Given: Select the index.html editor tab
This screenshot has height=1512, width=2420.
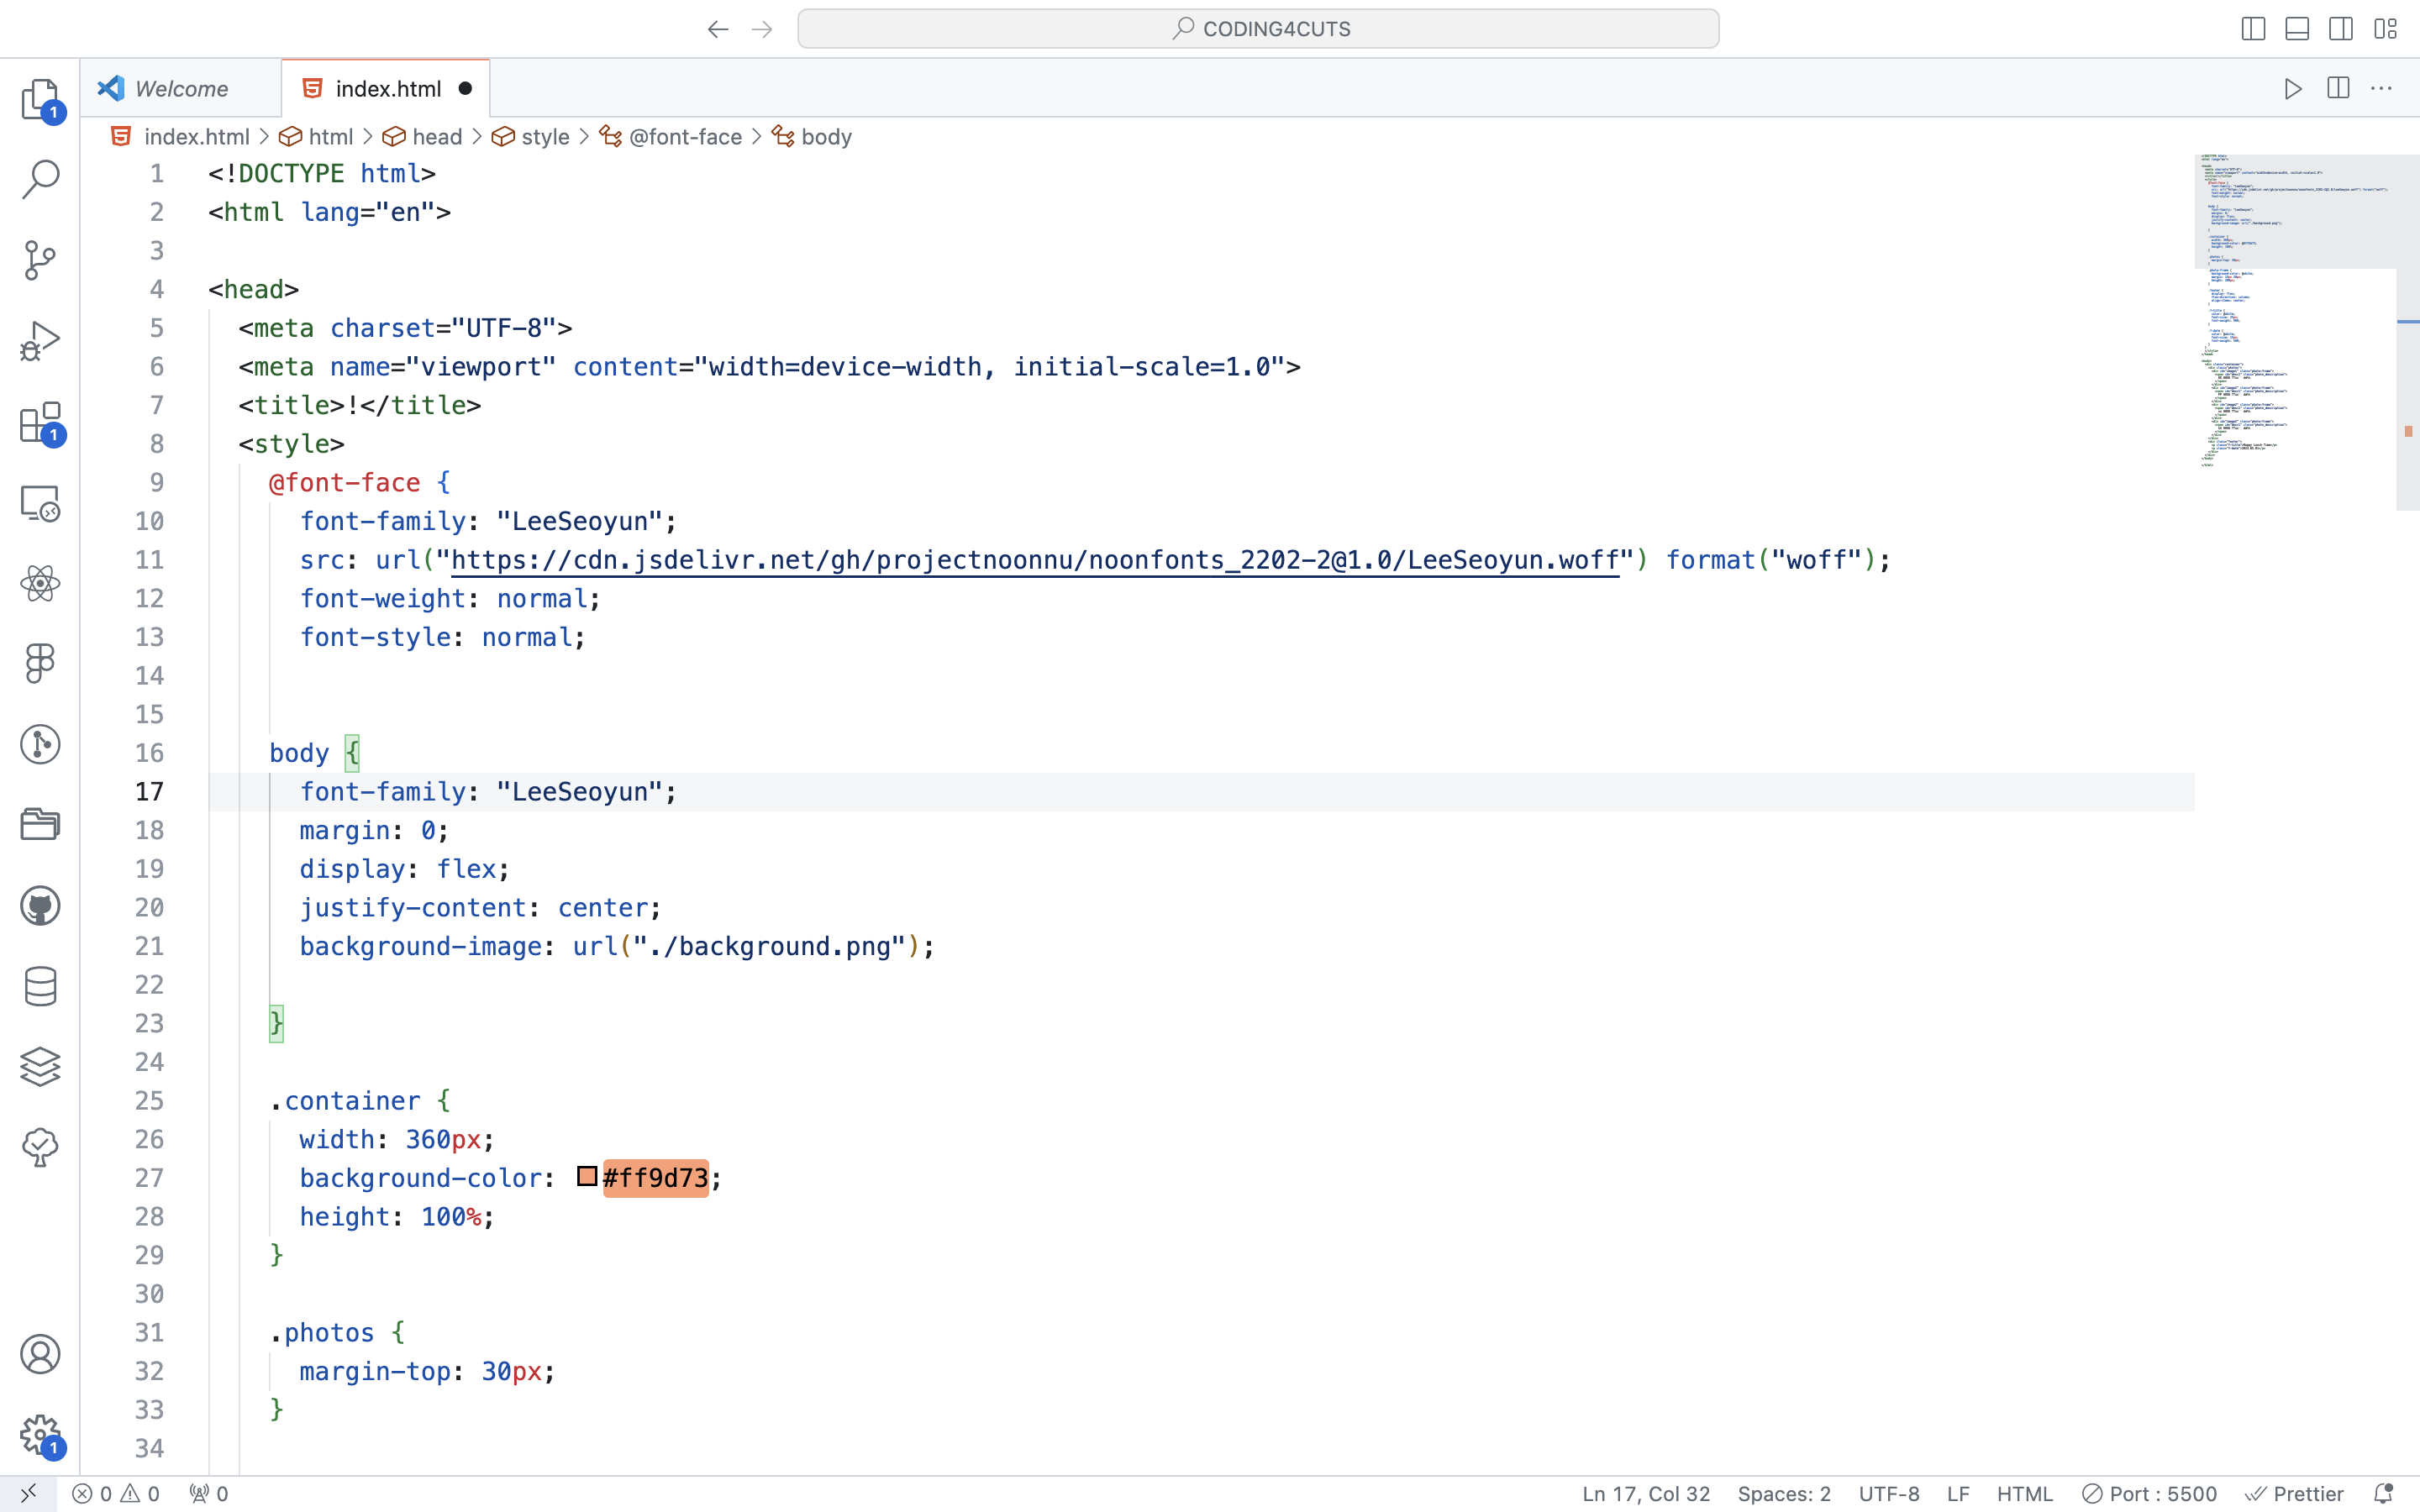Looking at the screenshot, I should 387,89.
